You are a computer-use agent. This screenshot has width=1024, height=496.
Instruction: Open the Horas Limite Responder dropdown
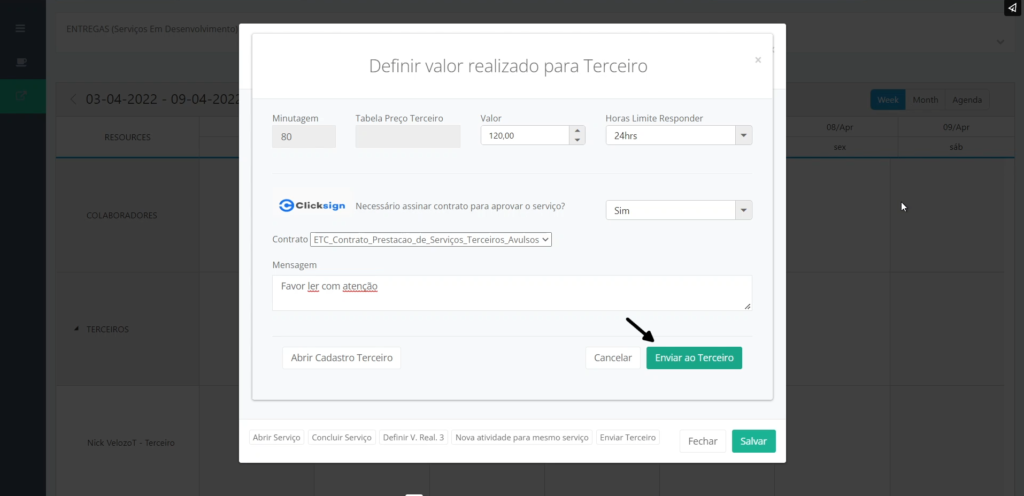(743, 136)
